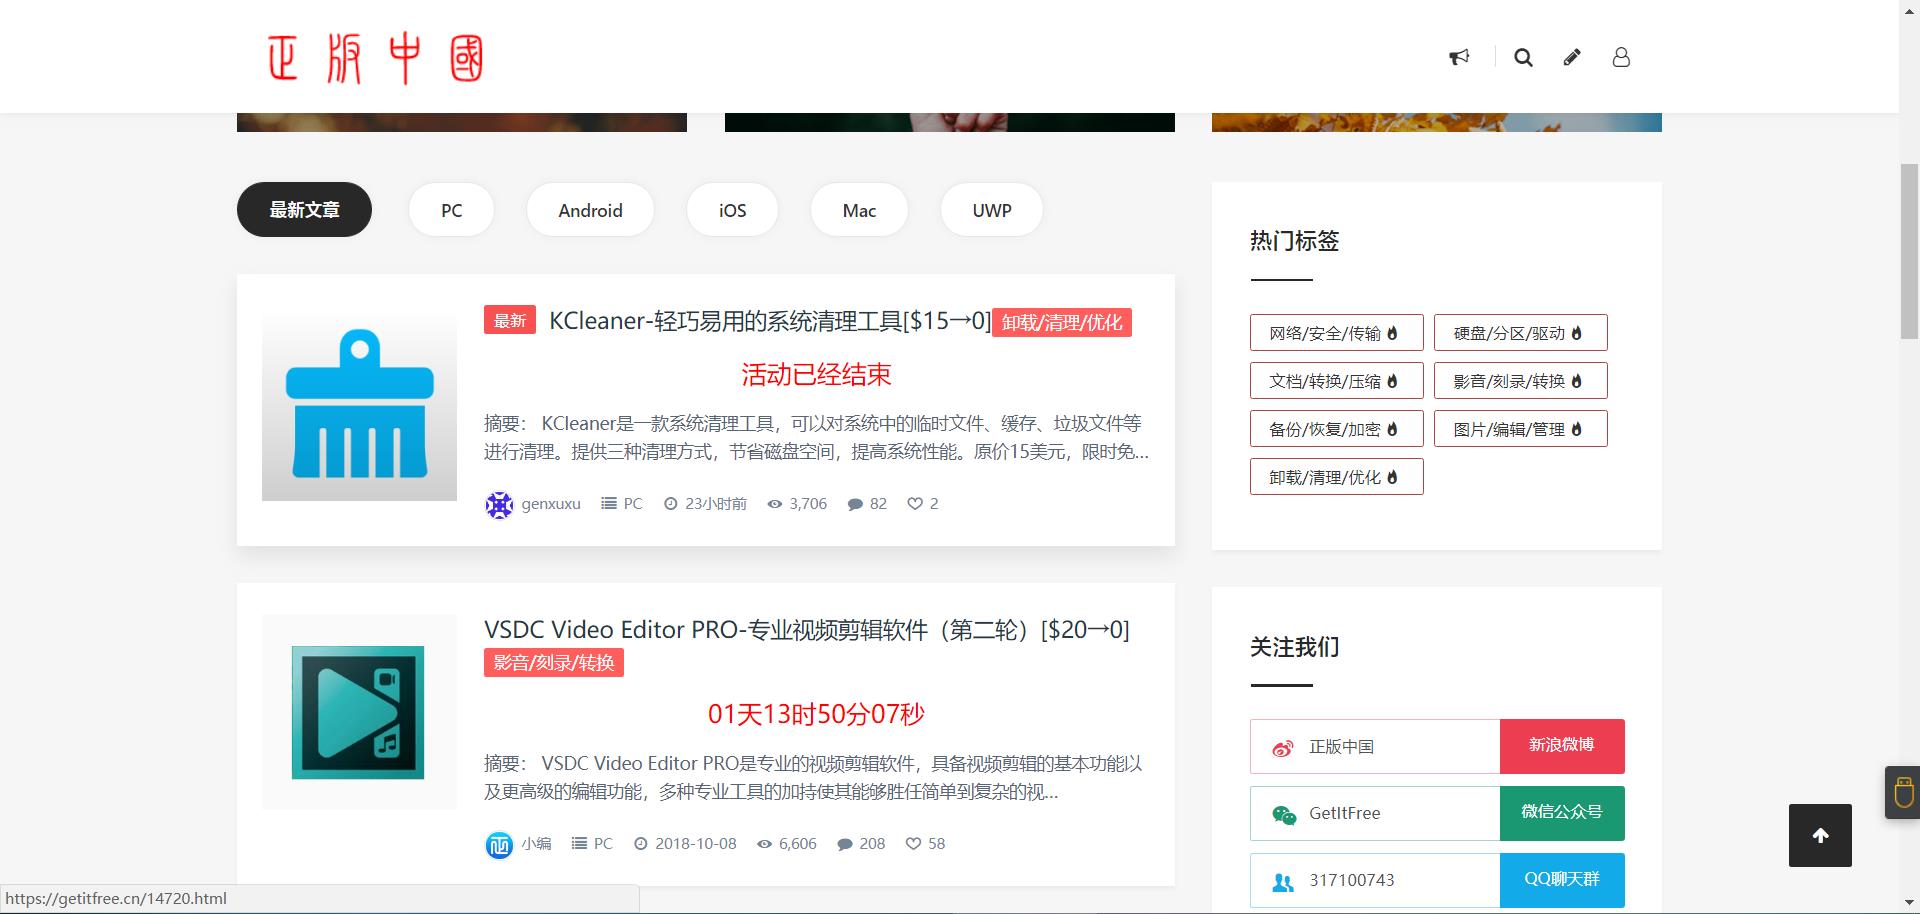The width and height of the screenshot is (1920, 914).
Task: Select the 卸载/清理/优化 hot tag in sidebar
Action: point(1336,477)
